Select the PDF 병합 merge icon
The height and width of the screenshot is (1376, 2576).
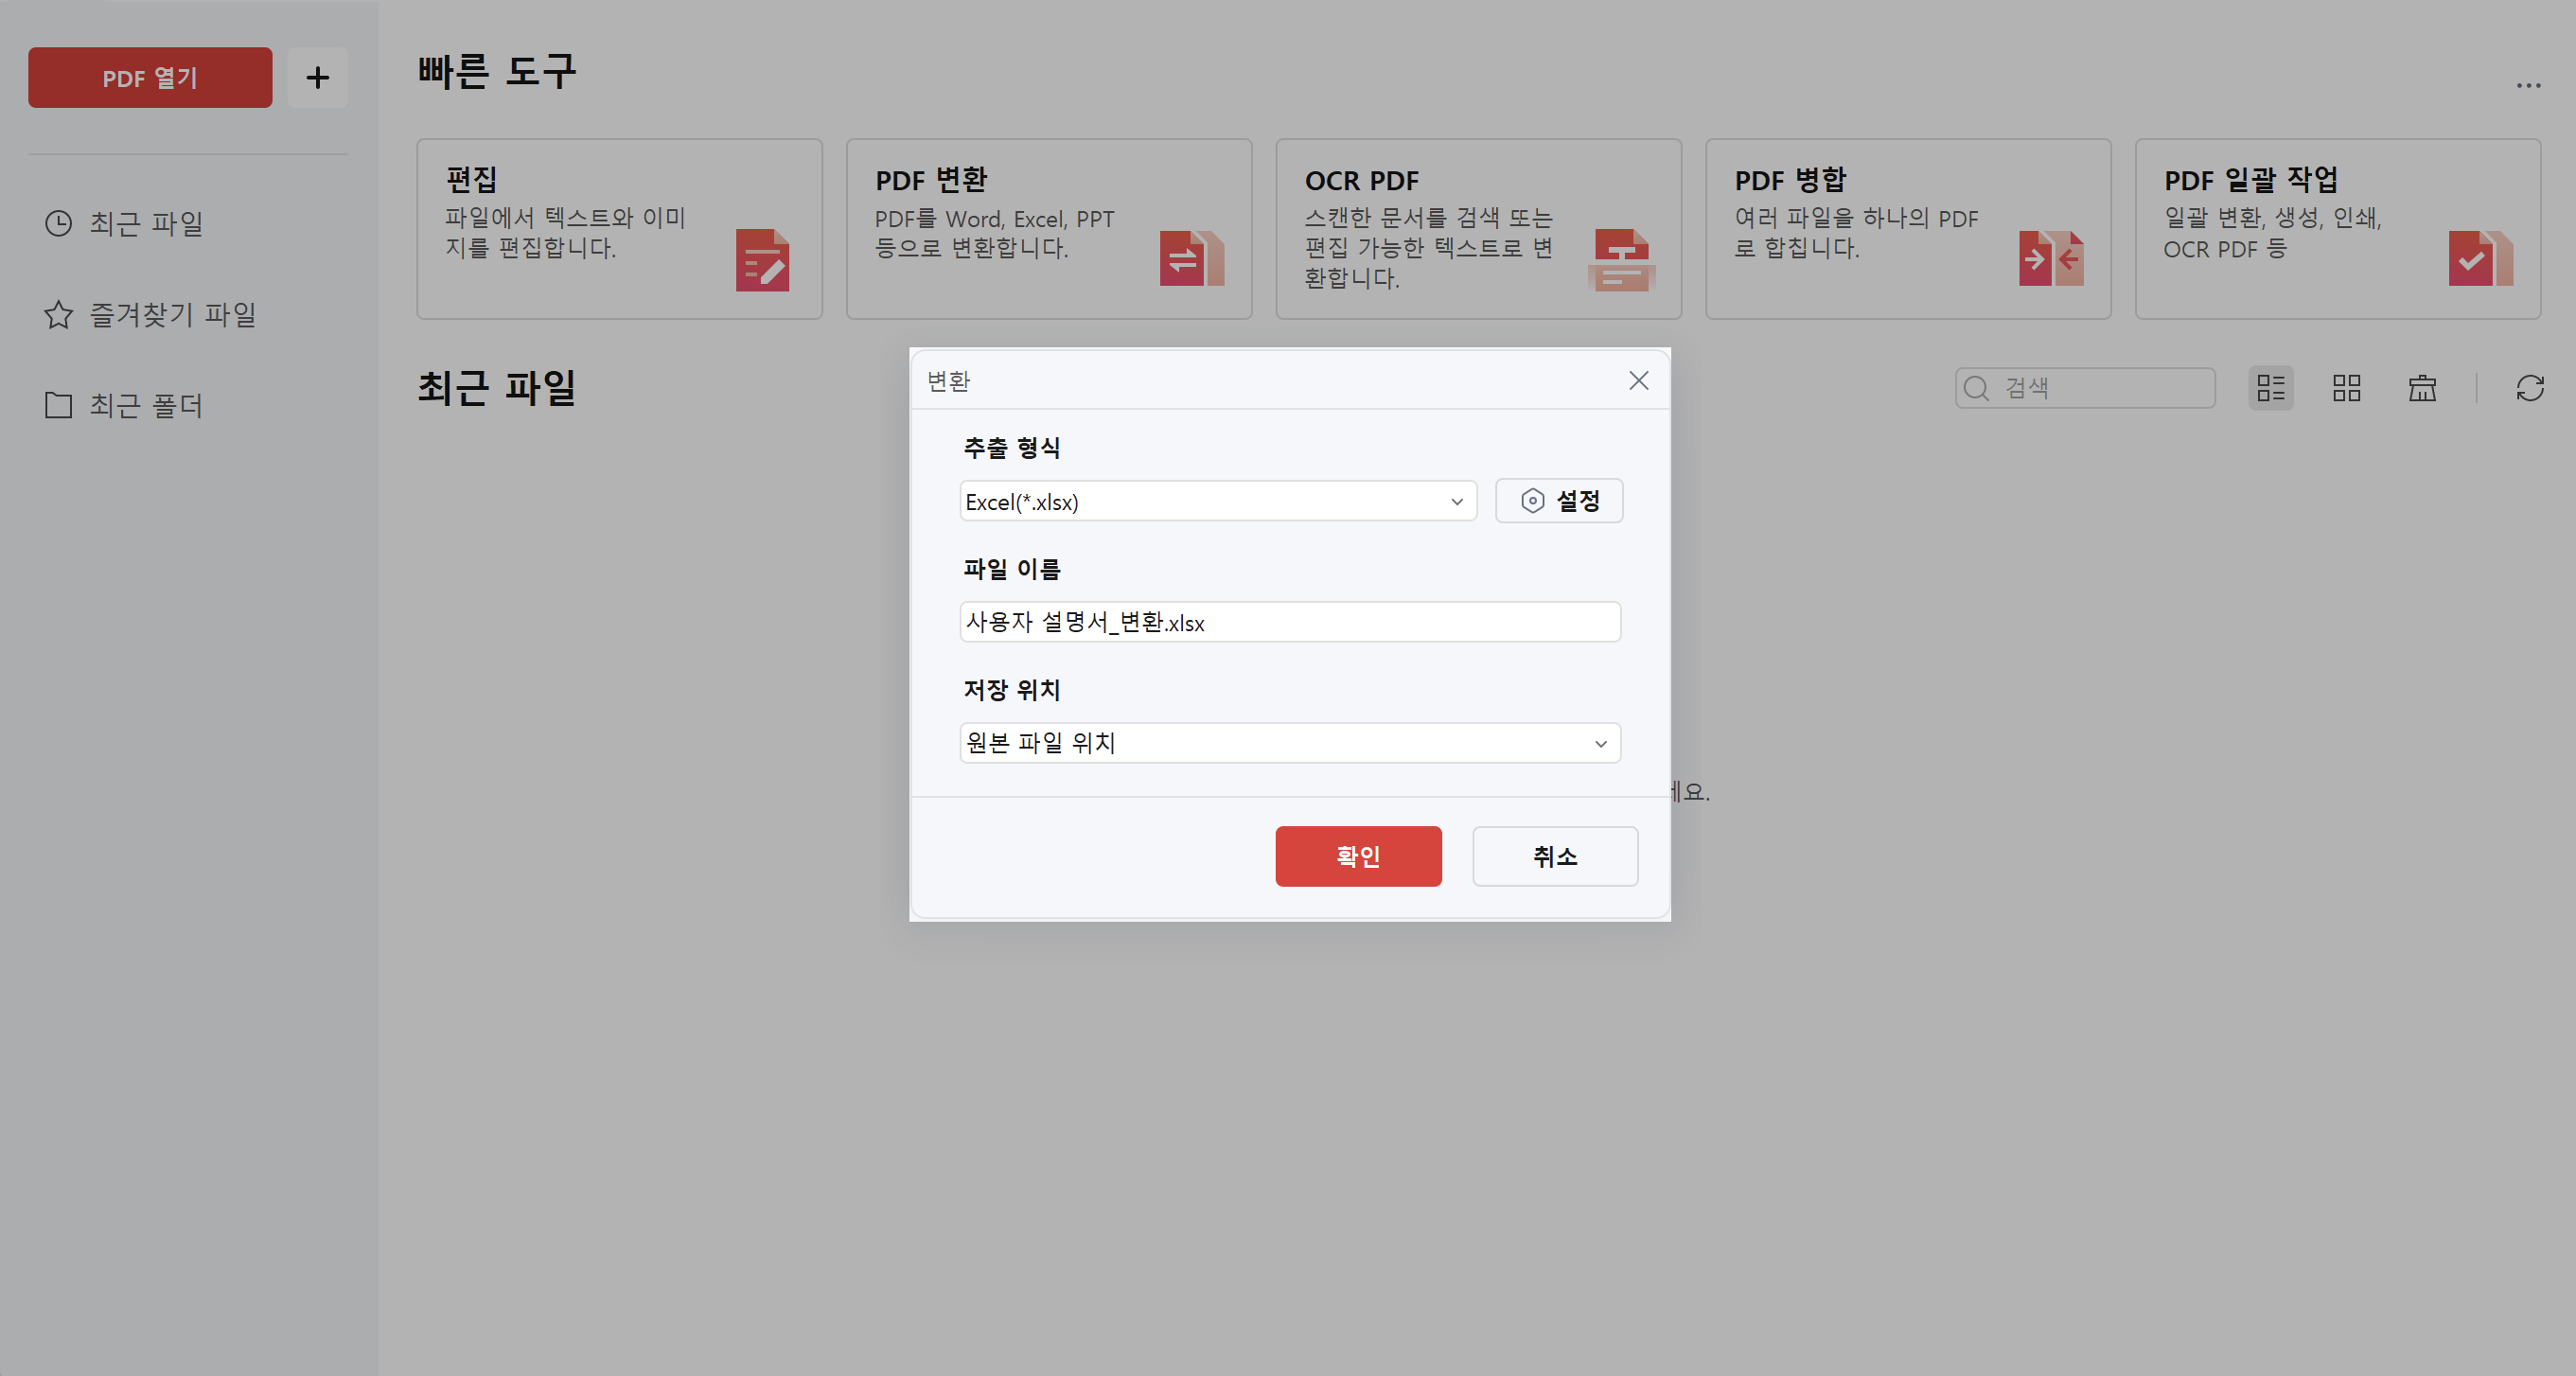[x=2050, y=258]
